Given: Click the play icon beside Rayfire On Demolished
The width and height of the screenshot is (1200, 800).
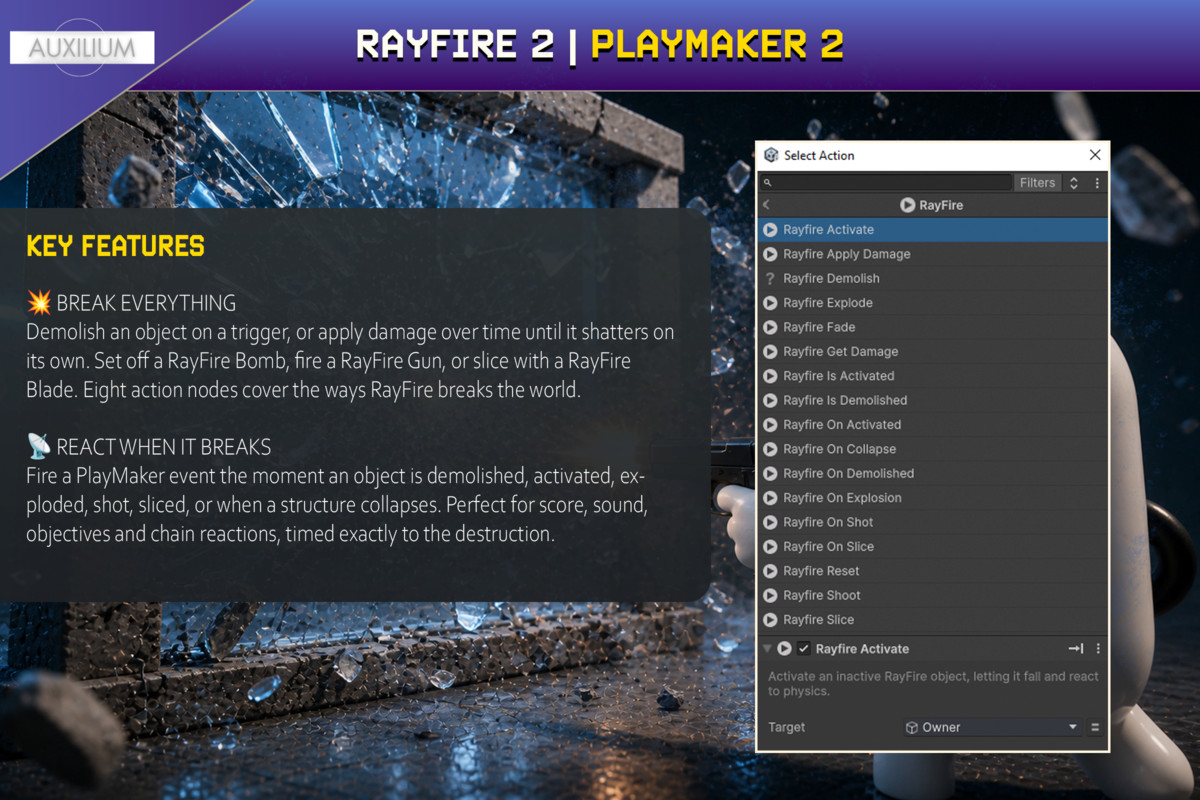Looking at the screenshot, I should tap(770, 473).
